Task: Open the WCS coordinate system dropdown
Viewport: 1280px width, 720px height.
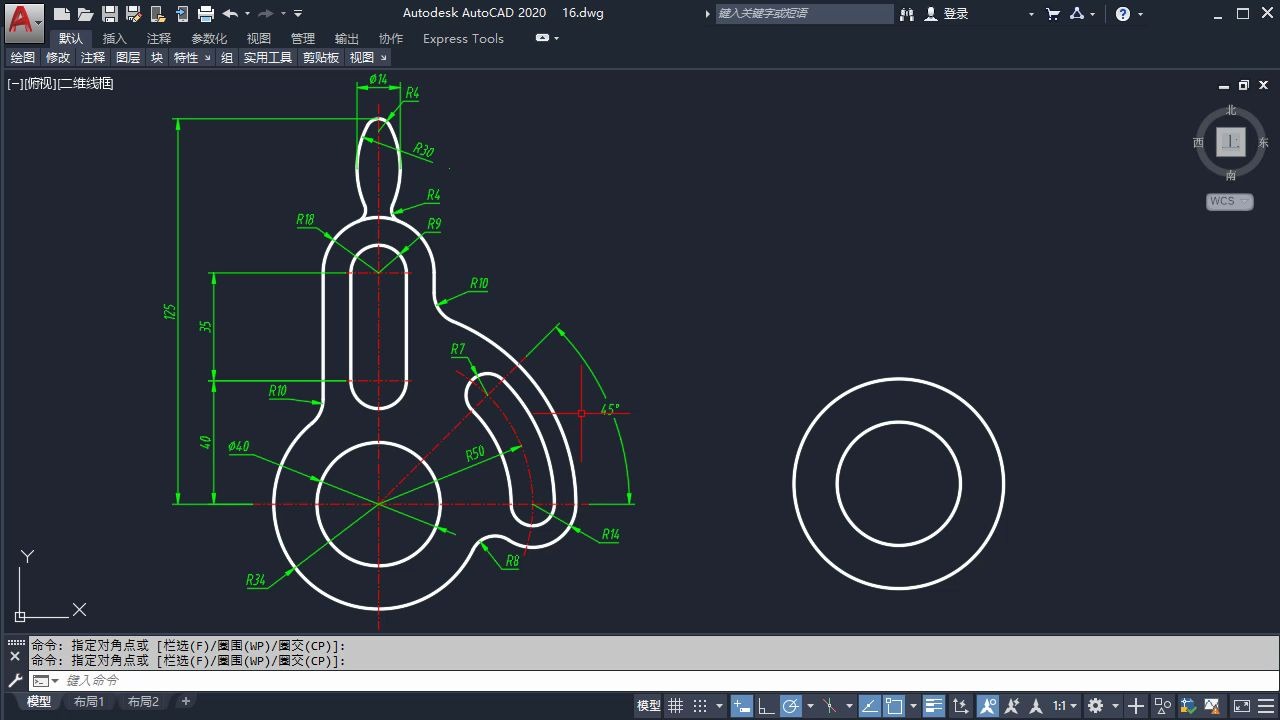Action: (1229, 201)
